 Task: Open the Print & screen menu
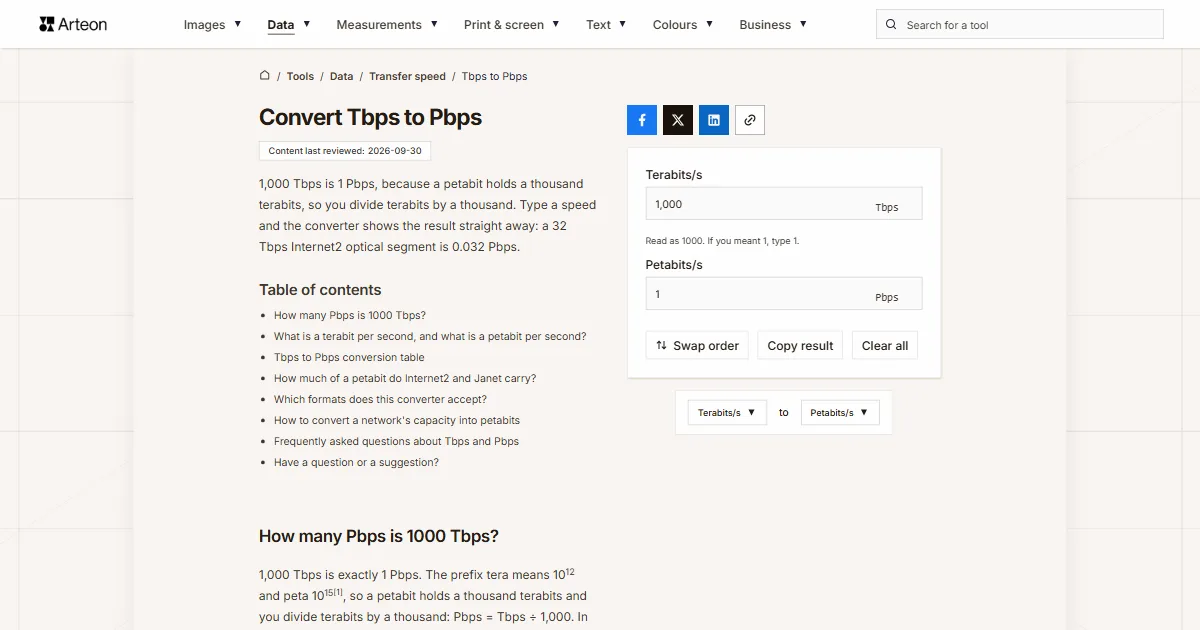click(x=511, y=25)
